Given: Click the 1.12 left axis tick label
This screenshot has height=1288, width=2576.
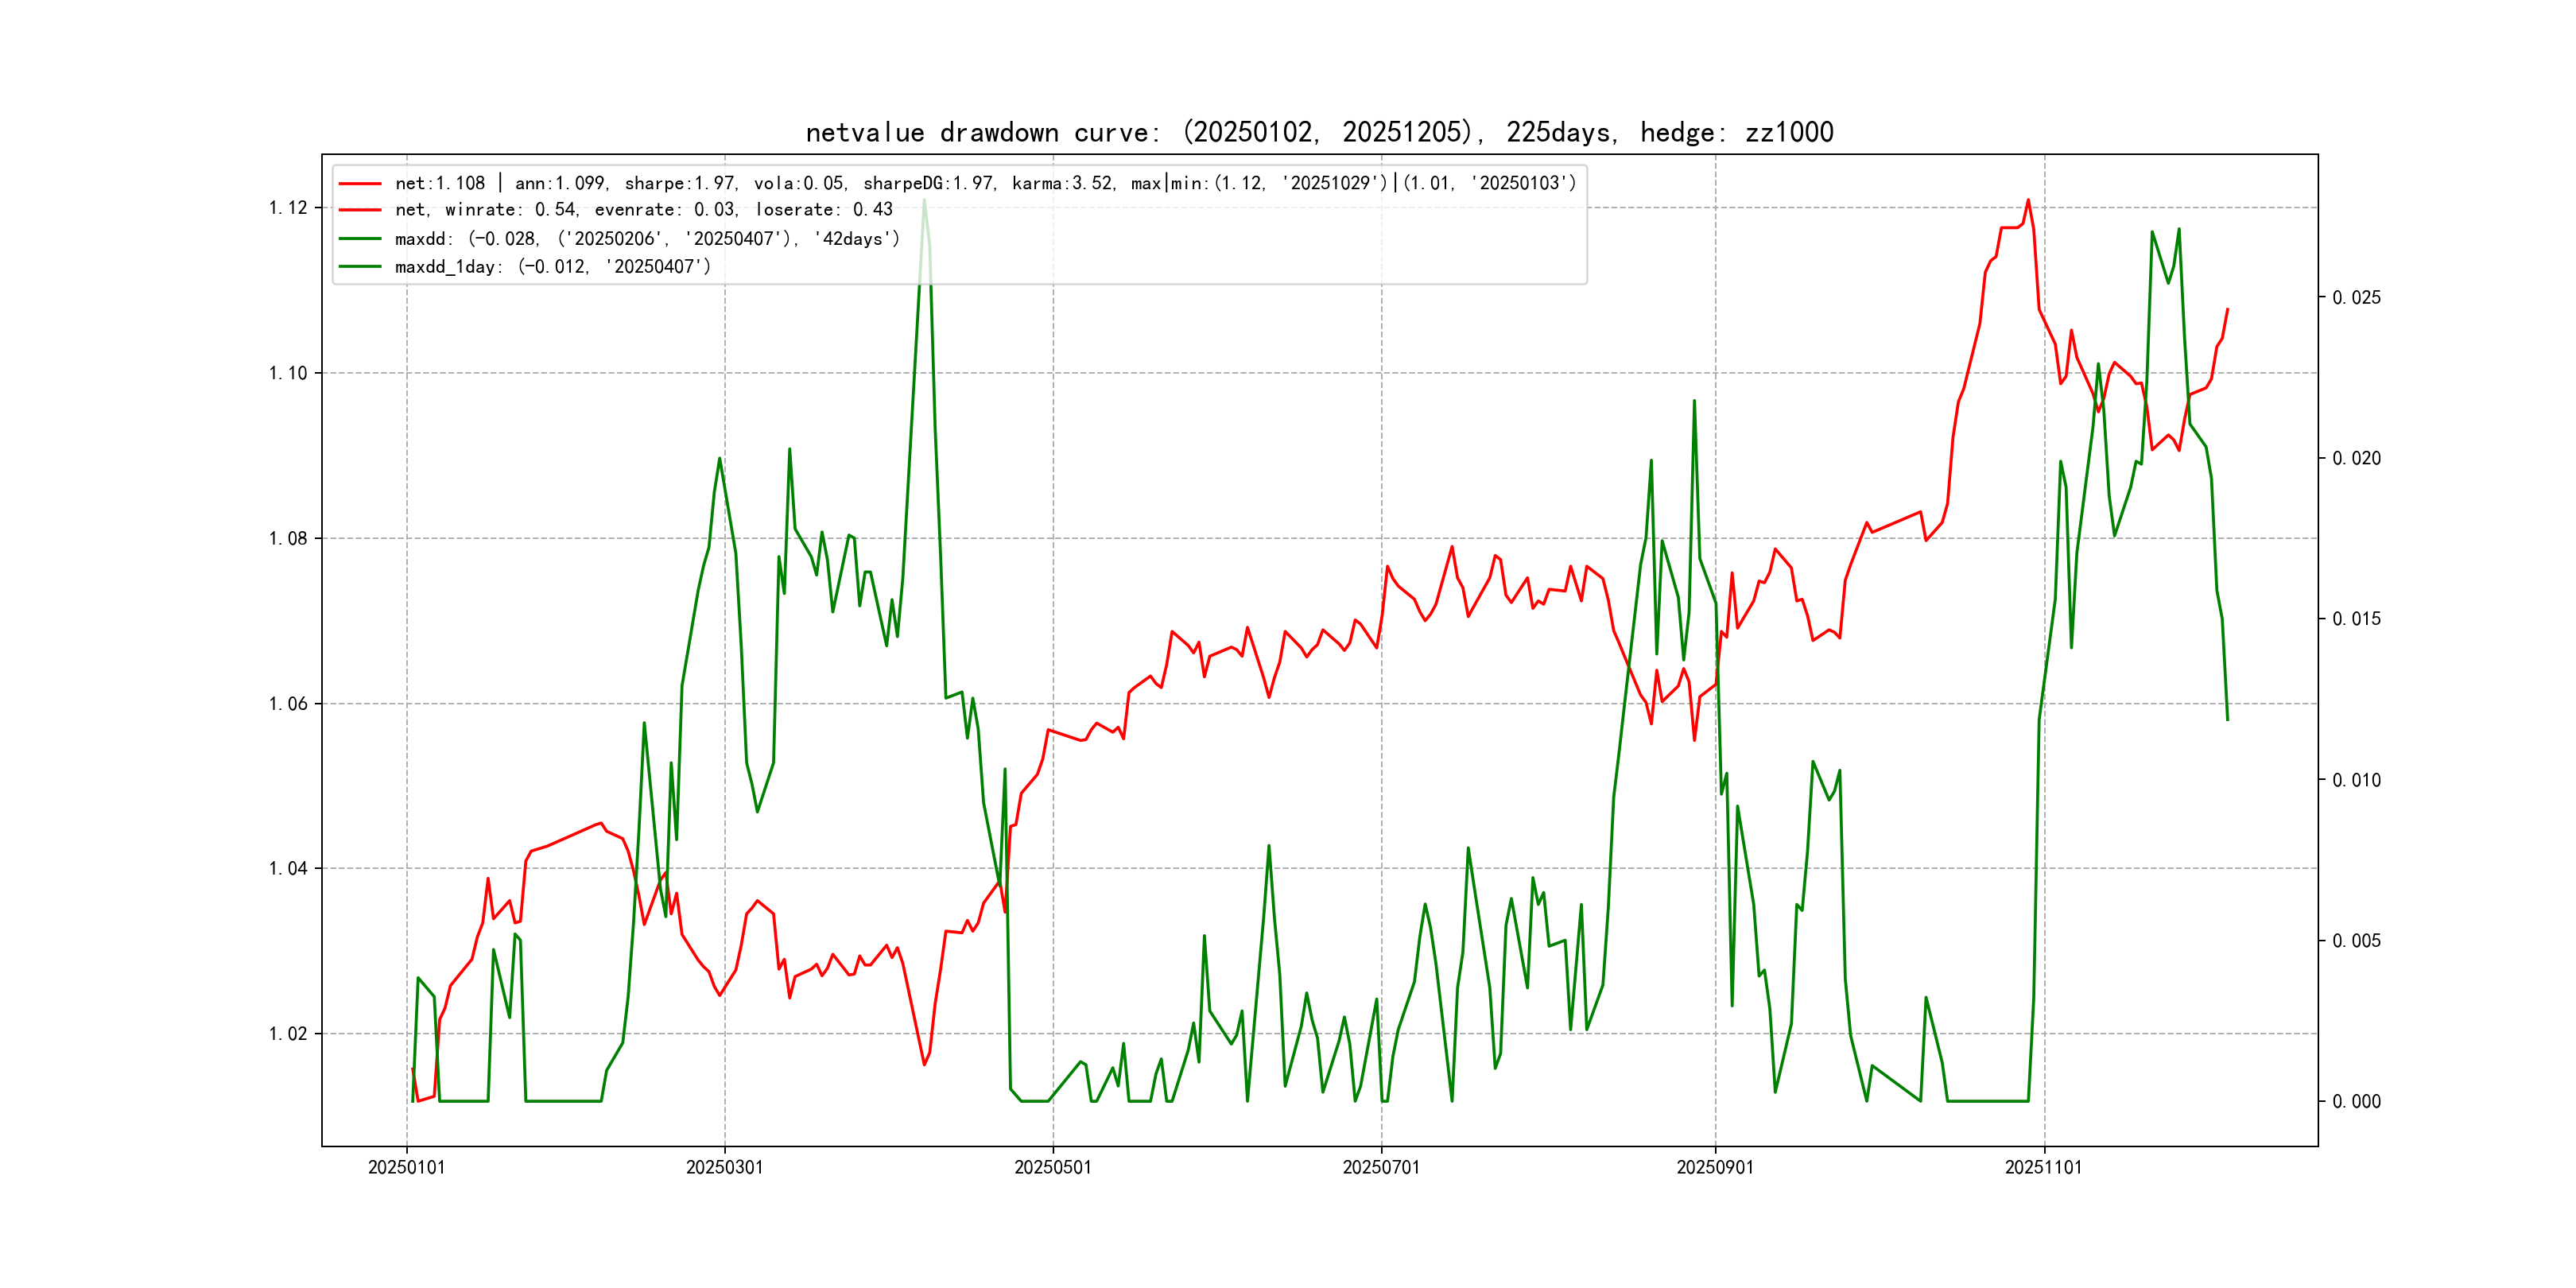Looking at the screenshot, I should click(288, 208).
